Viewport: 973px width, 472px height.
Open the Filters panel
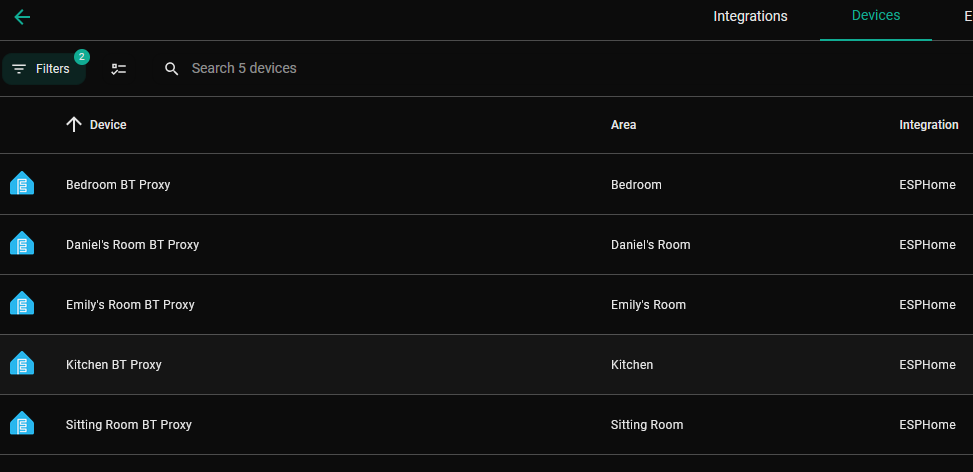tap(44, 69)
